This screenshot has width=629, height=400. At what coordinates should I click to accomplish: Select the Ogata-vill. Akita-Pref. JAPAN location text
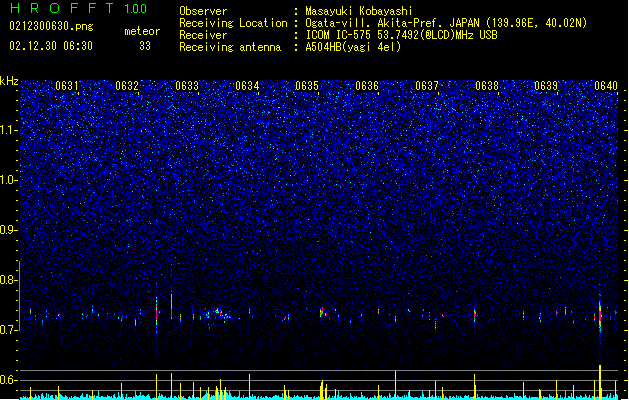pos(446,23)
